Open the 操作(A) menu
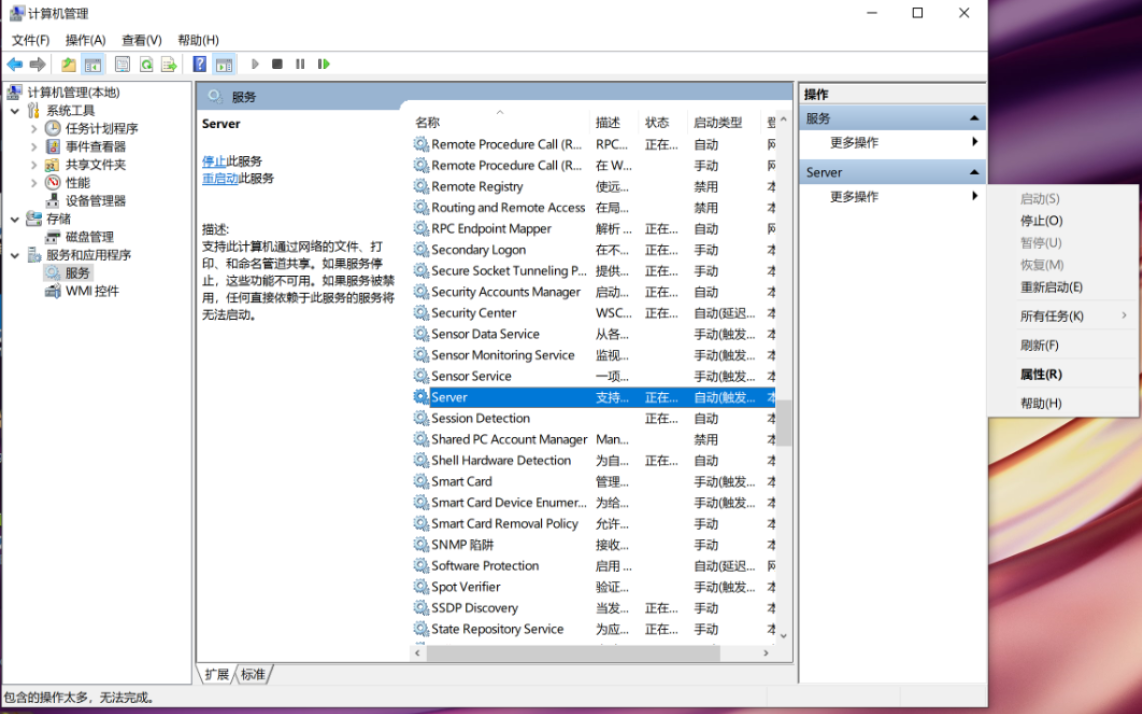Image resolution: width=1142 pixels, height=714 pixels. (85, 40)
